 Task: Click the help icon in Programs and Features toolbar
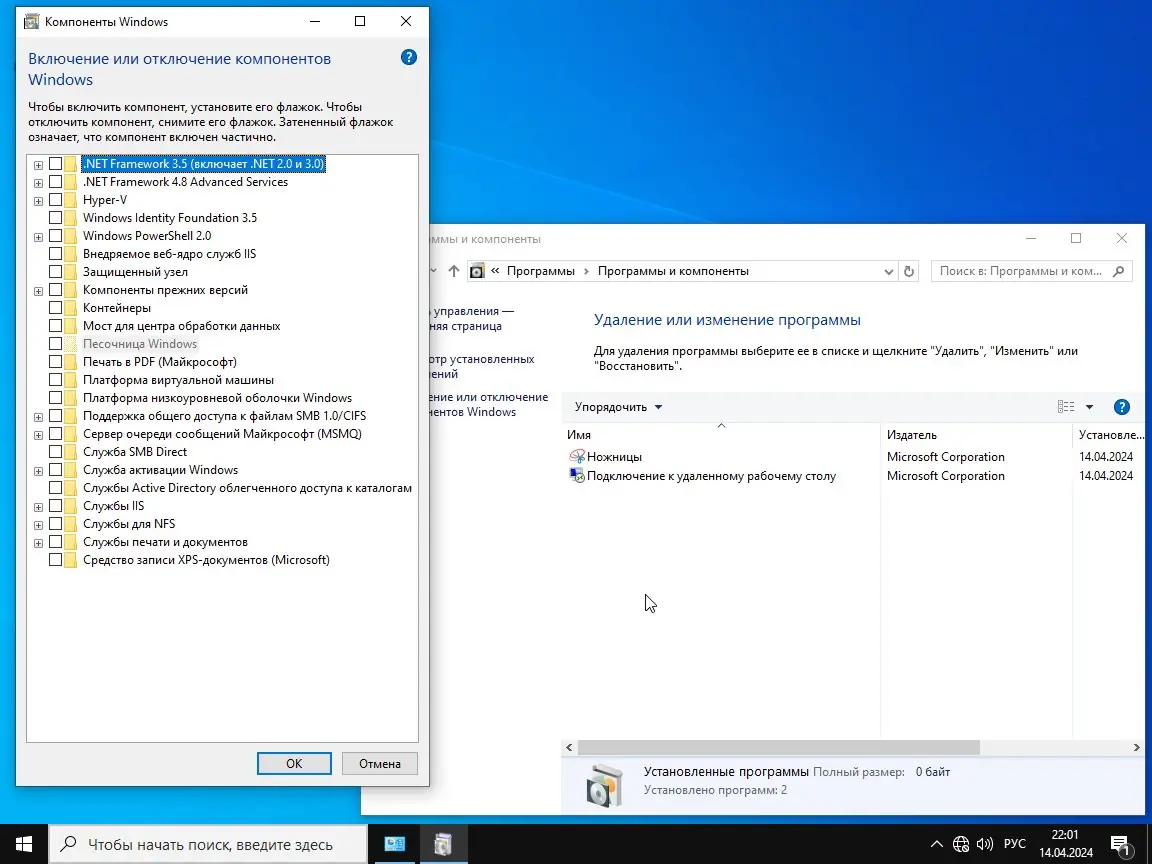coord(1121,407)
